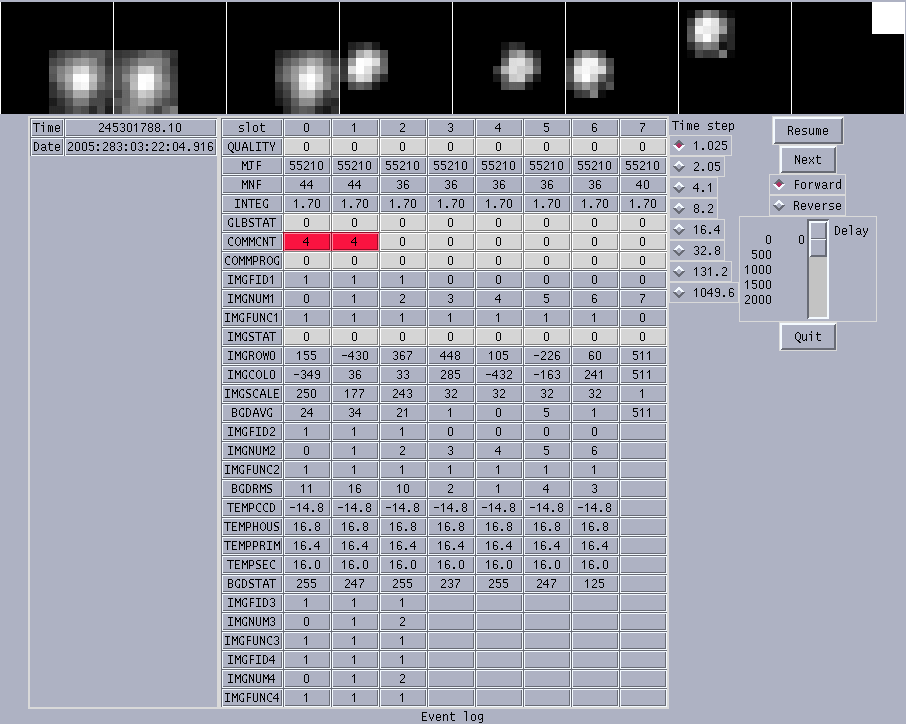Click the COMMPROG row label

click(x=252, y=261)
